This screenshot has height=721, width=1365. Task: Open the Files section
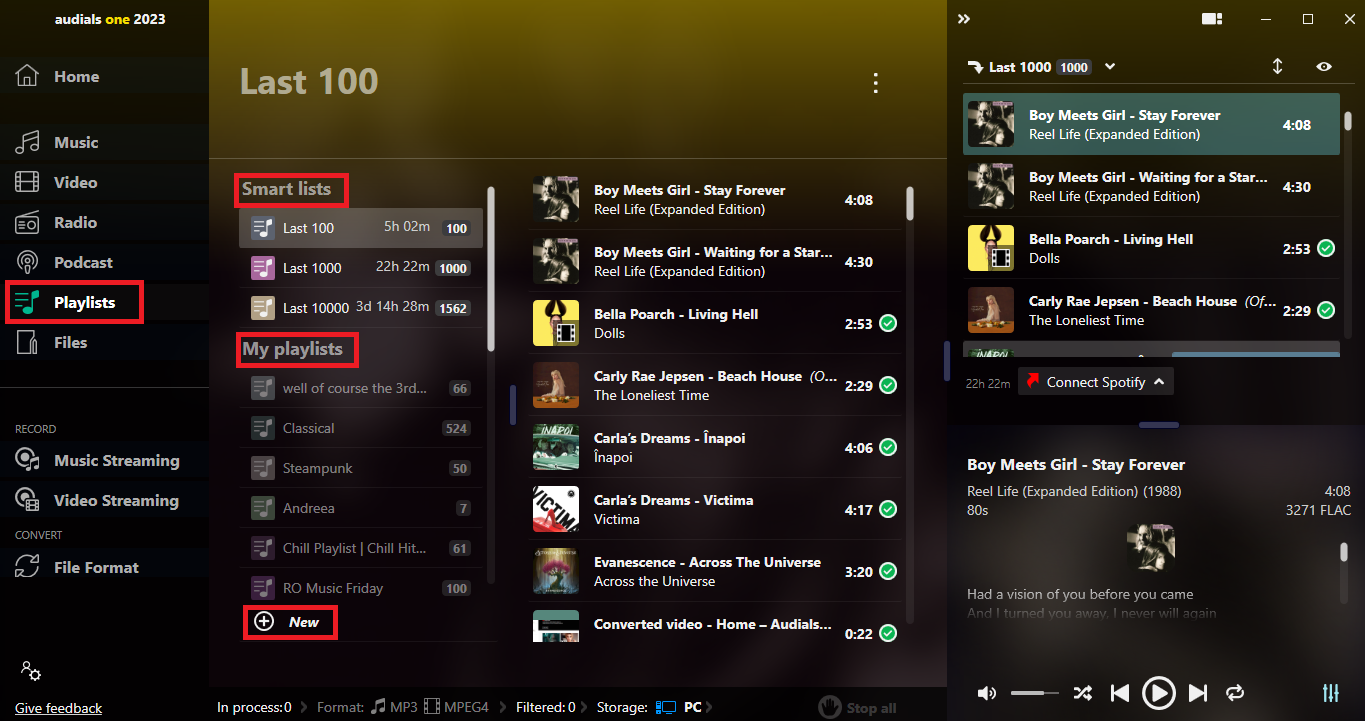coord(70,343)
